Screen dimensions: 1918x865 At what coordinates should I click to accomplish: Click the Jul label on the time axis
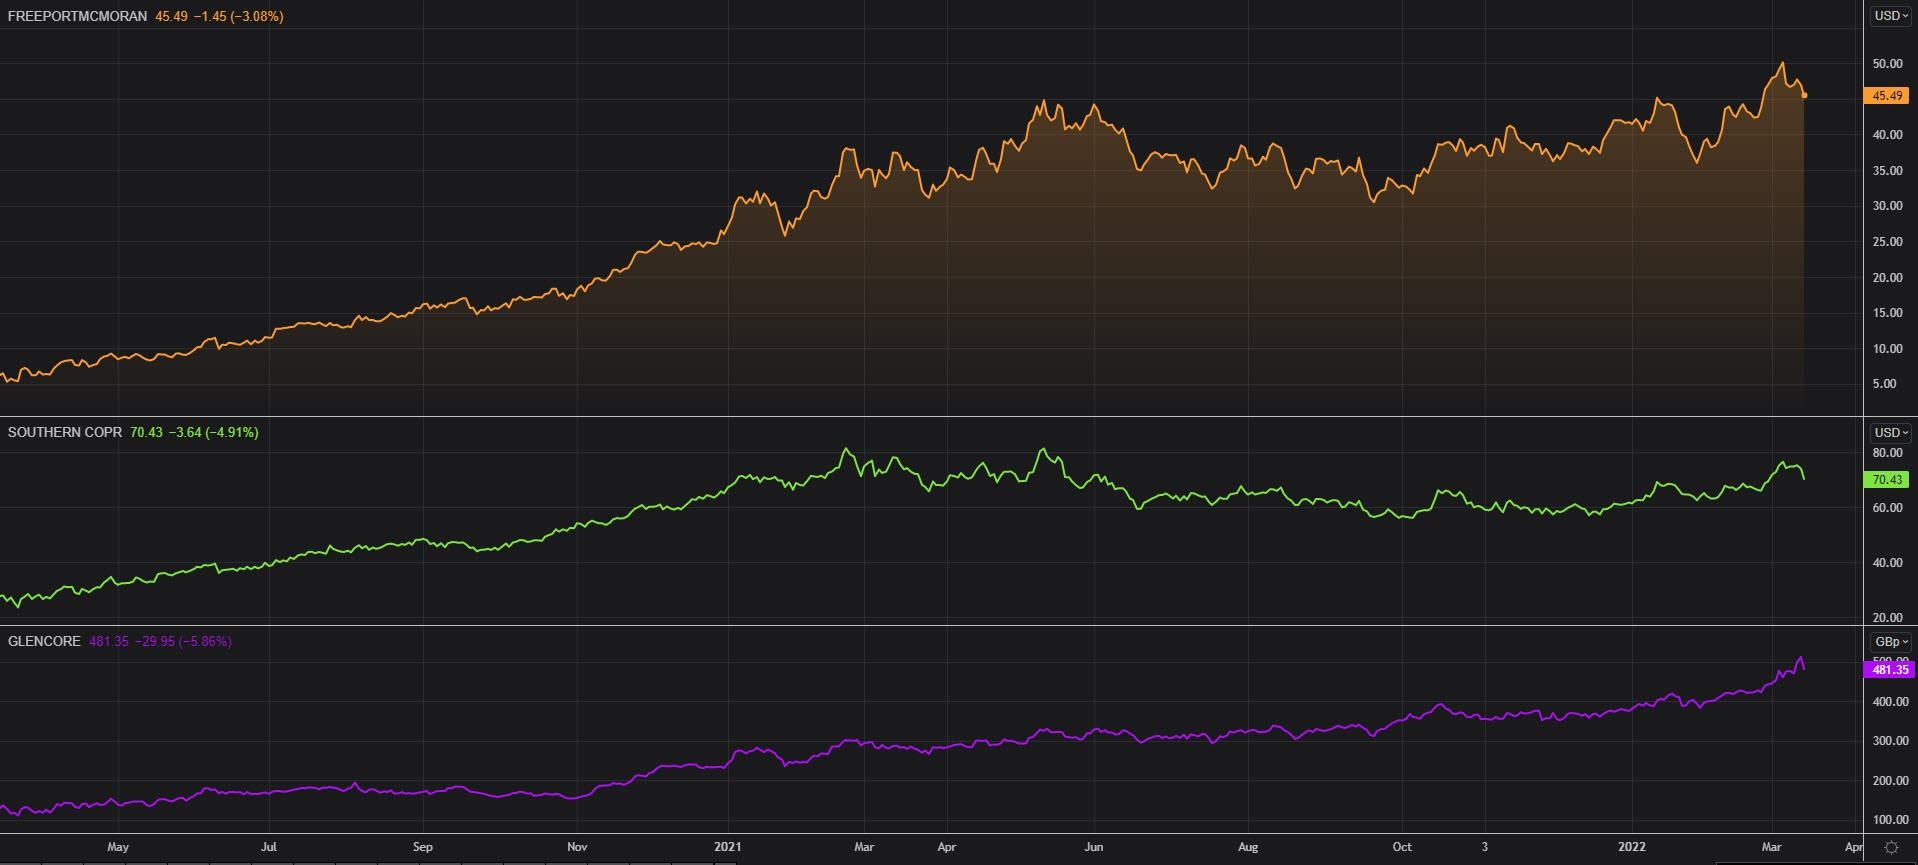(269, 847)
